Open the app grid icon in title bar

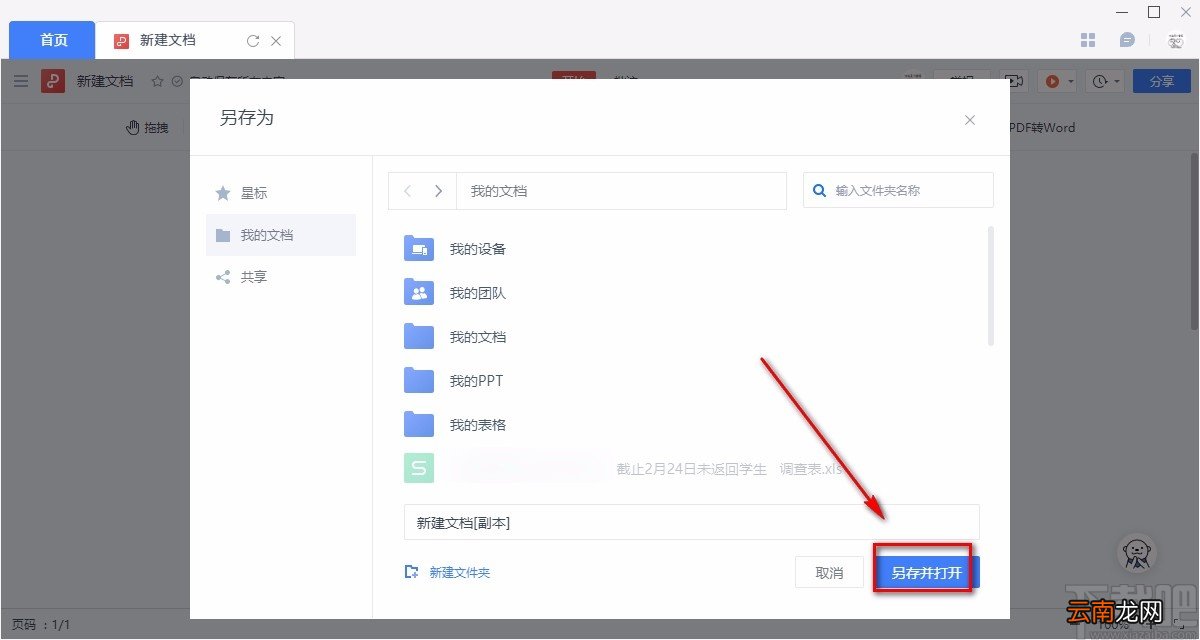(1088, 40)
